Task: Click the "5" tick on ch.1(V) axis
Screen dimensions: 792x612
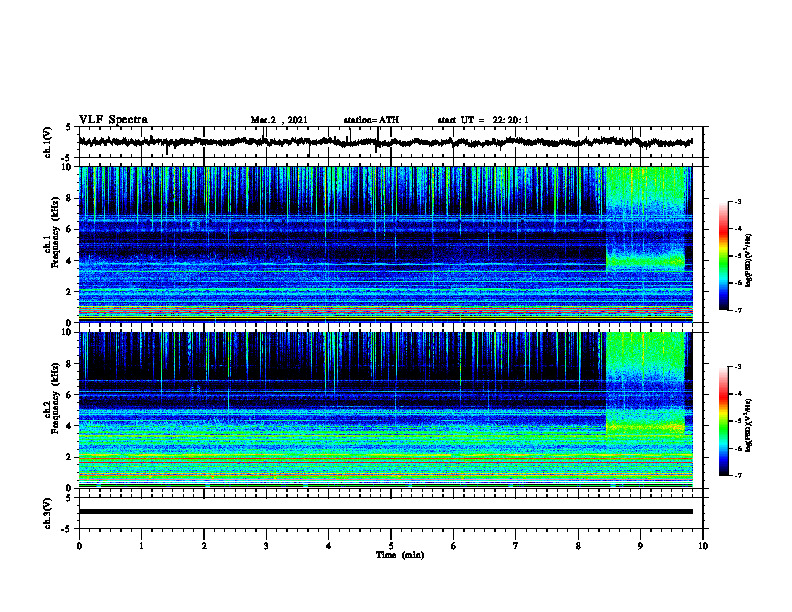Action: (68, 127)
